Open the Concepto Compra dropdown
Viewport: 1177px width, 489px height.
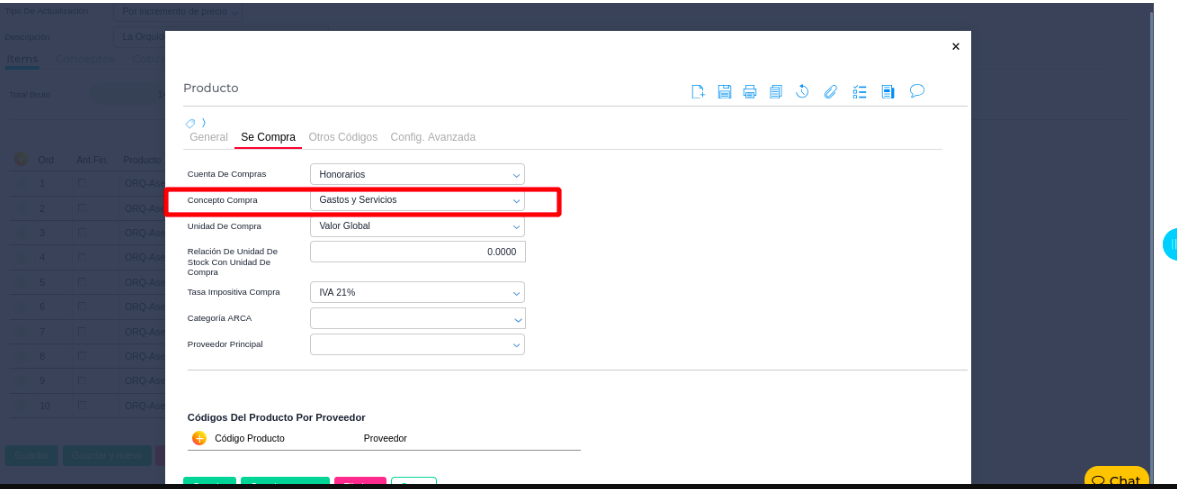click(417, 200)
